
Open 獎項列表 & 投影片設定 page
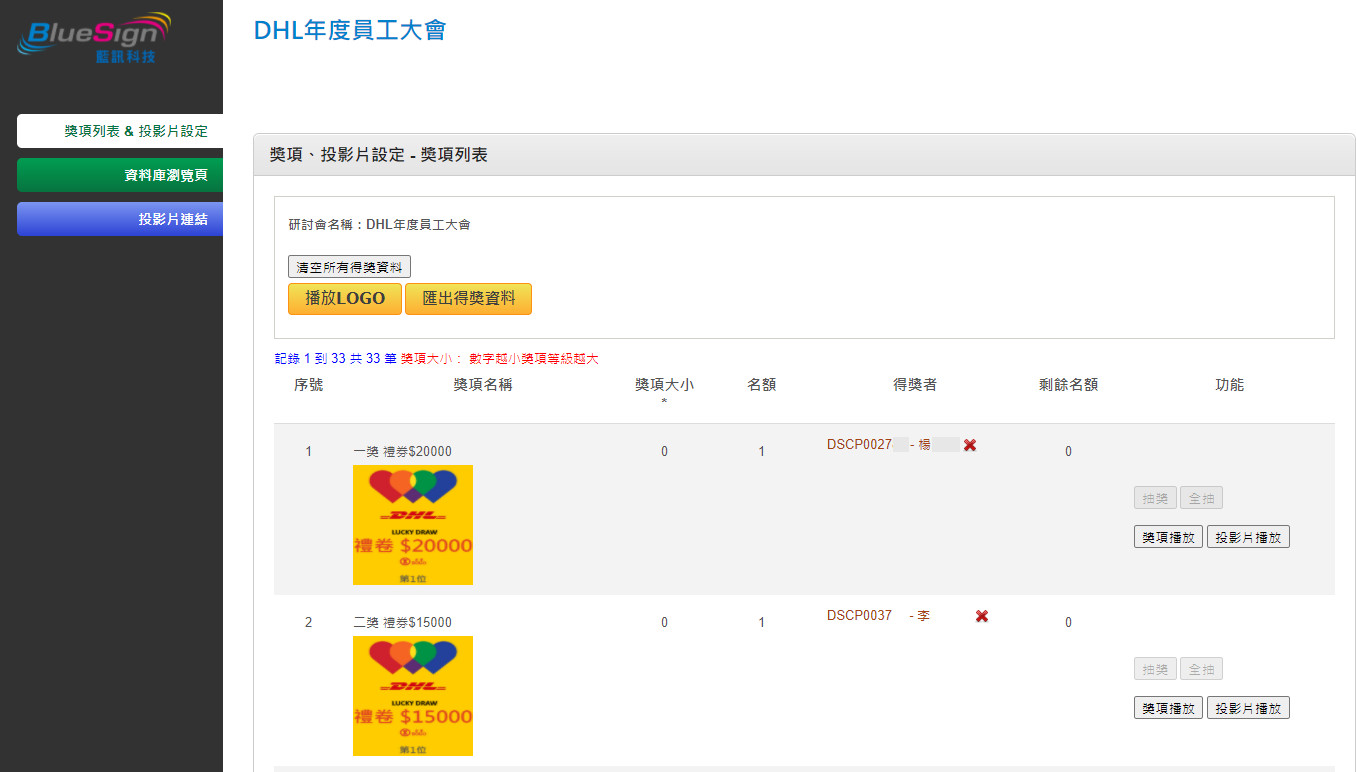pos(119,131)
